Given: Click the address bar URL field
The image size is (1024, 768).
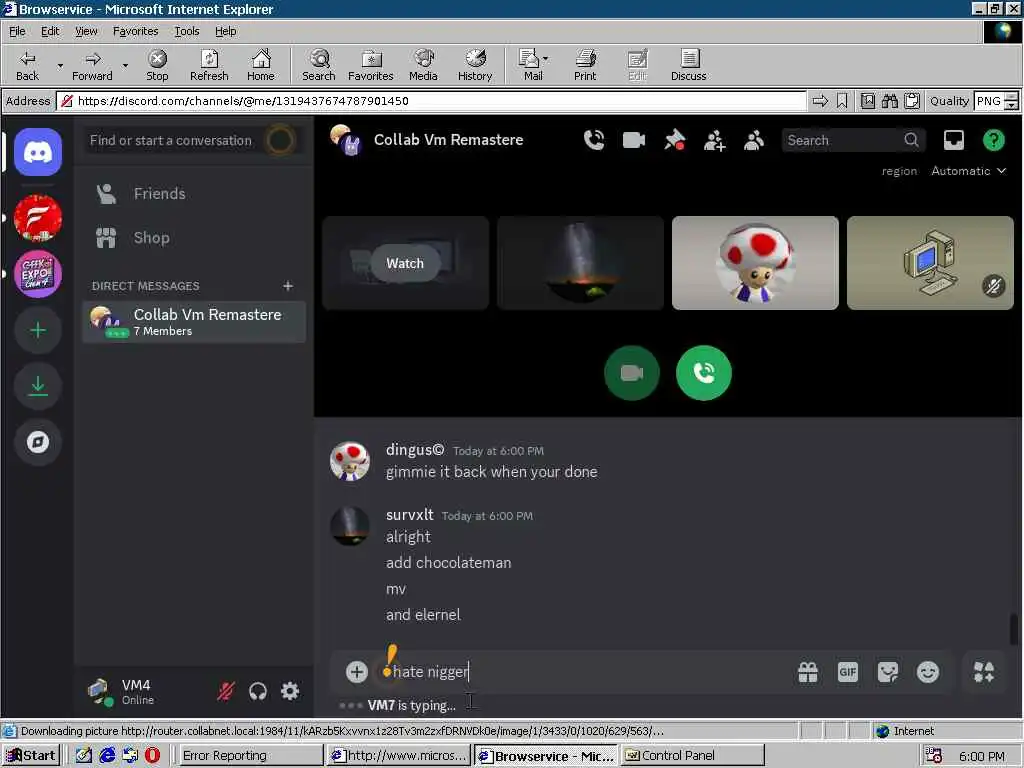Looking at the screenshot, I should coord(433,101).
